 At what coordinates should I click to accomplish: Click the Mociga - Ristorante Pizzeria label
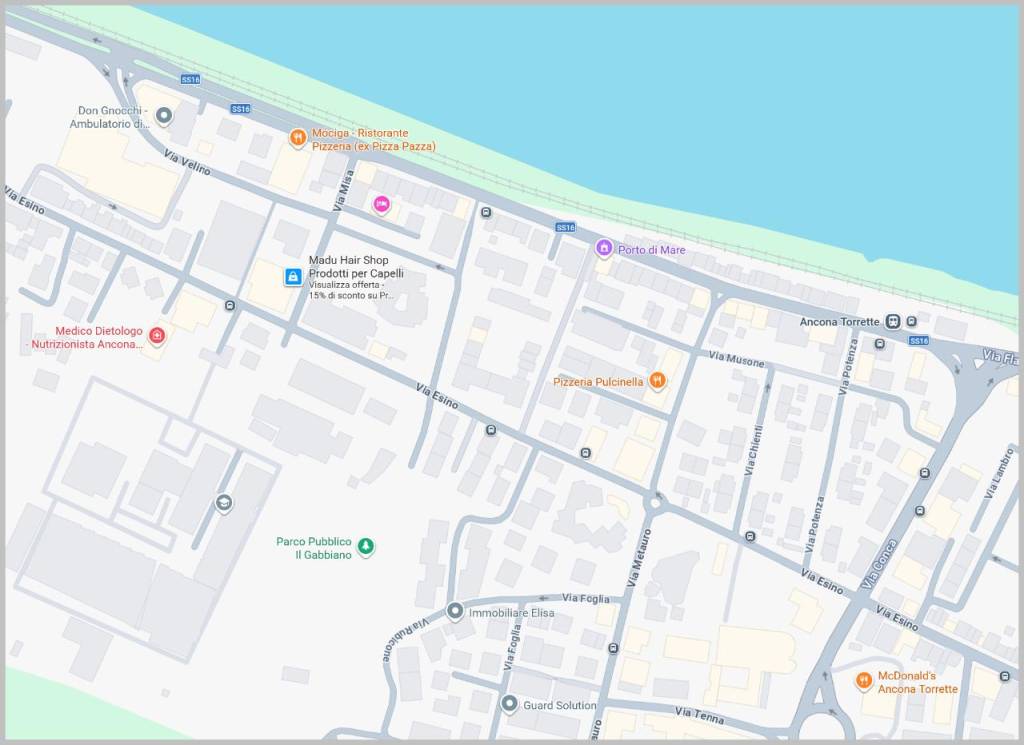(374, 140)
